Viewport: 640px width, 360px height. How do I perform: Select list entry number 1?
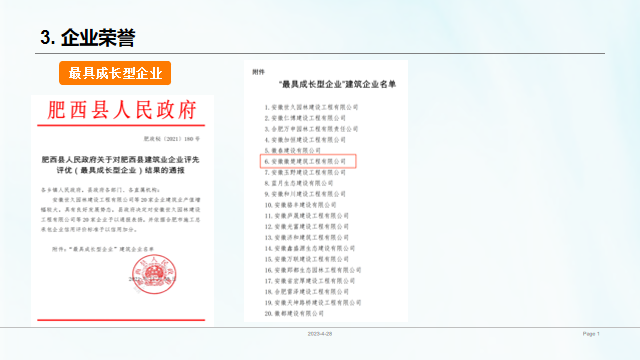point(311,107)
